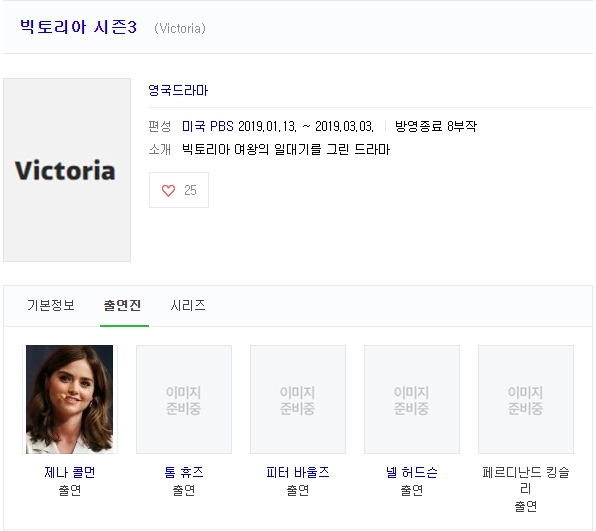Open the 영국드라마 genre link
The width and height of the screenshot is (596, 531).
point(178,90)
